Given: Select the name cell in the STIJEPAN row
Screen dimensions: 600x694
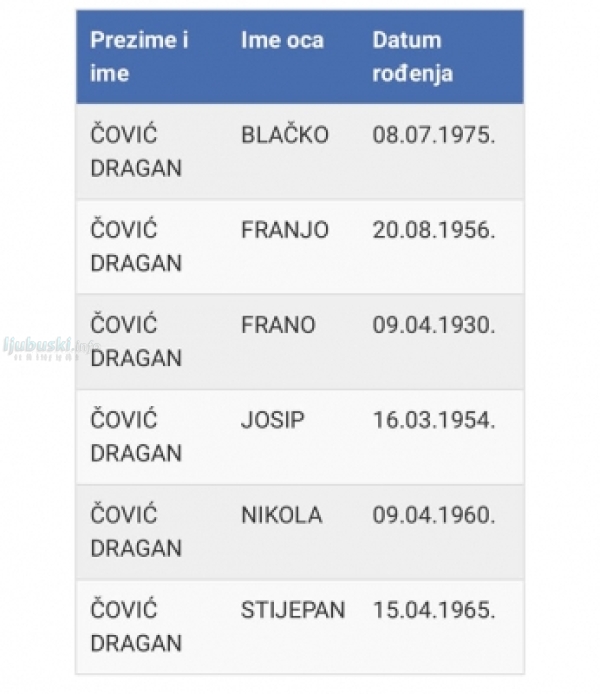Looking at the screenshot, I should [x=136, y=626].
